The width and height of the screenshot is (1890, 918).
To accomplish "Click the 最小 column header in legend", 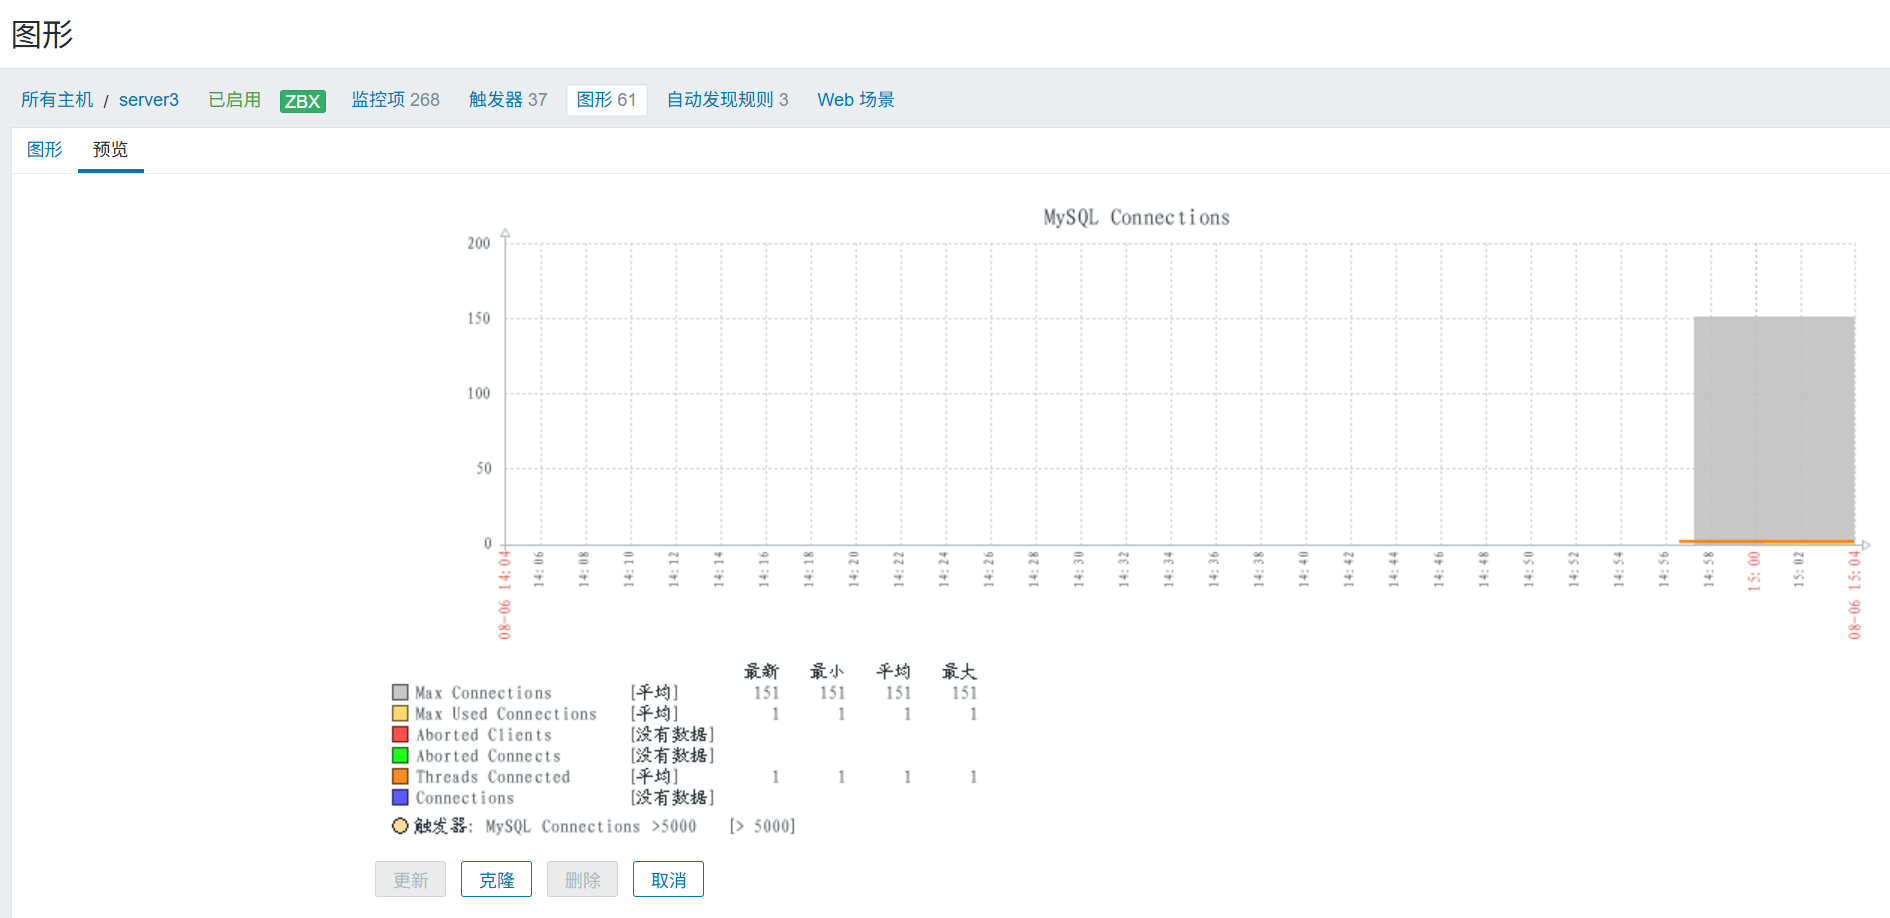I will point(827,671).
